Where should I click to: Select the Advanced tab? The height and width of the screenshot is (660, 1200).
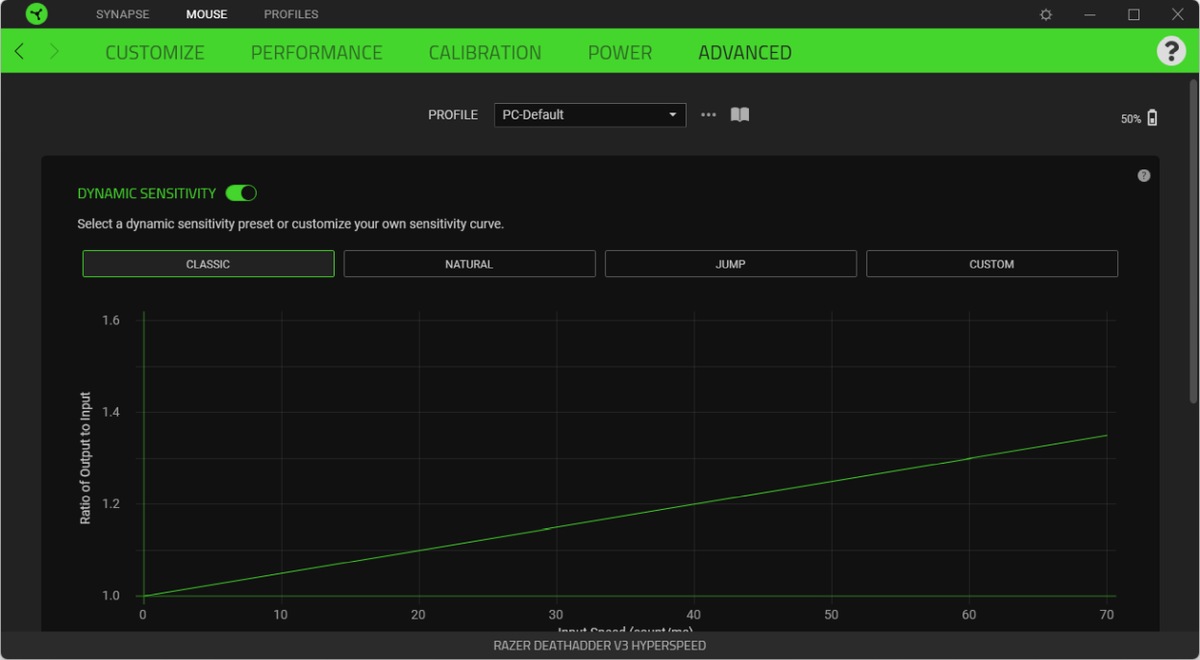click(x=745, y=53)
